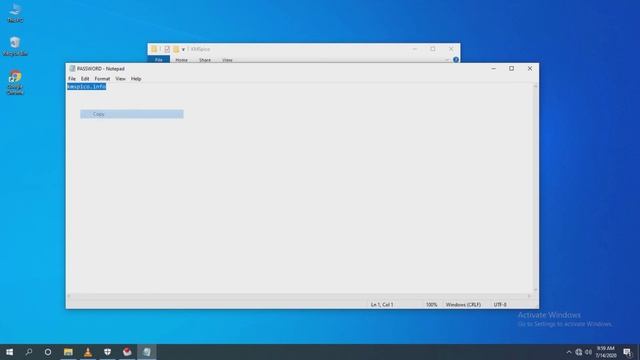Close the File Explorer window

pos(451,49)
